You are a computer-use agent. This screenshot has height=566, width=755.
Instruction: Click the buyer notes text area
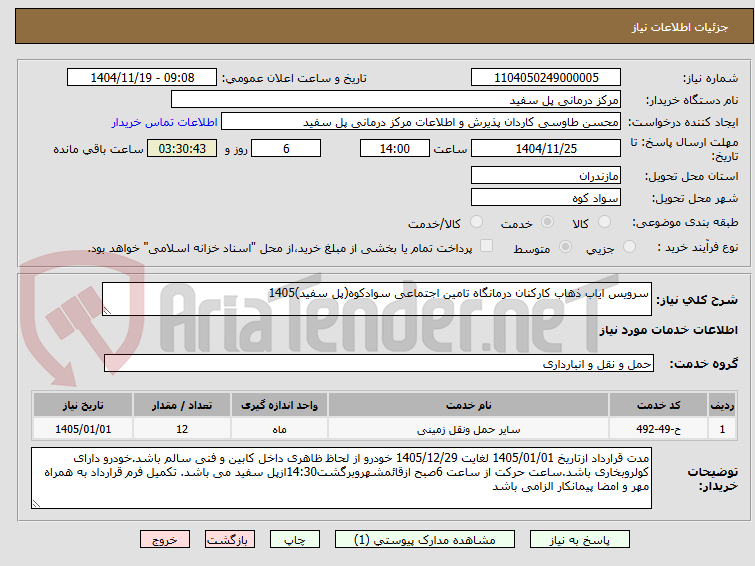click(341, 478)
